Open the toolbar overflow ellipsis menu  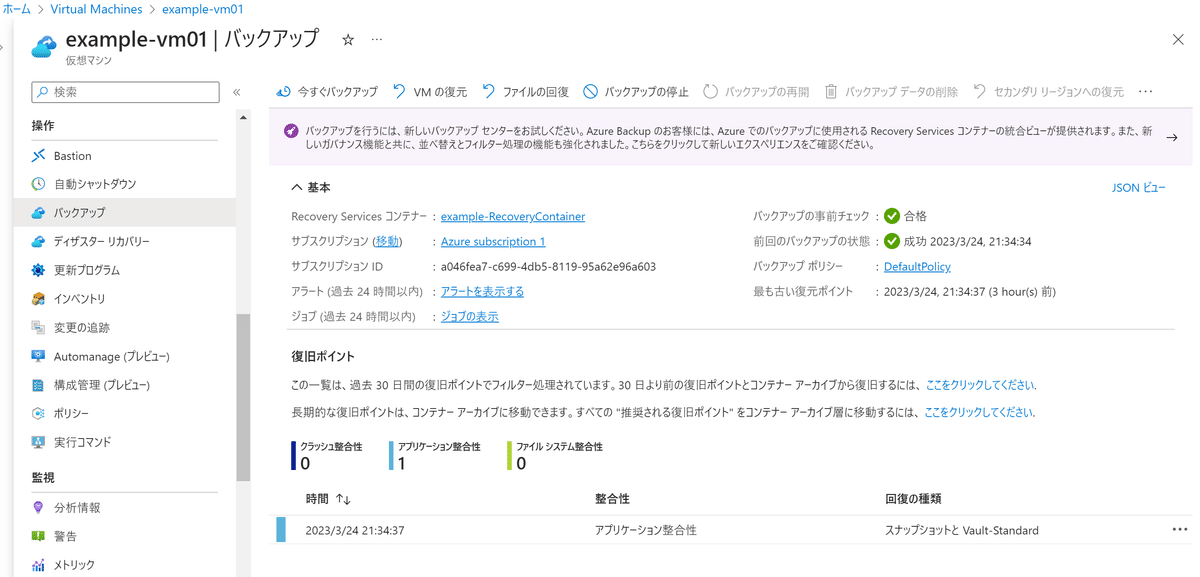1146,92
